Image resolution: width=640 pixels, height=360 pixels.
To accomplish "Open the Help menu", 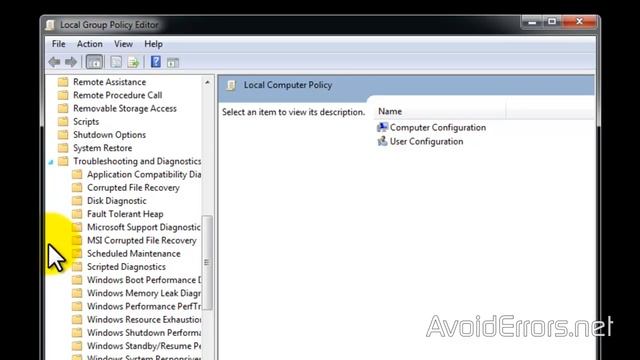I will (153, 44).
